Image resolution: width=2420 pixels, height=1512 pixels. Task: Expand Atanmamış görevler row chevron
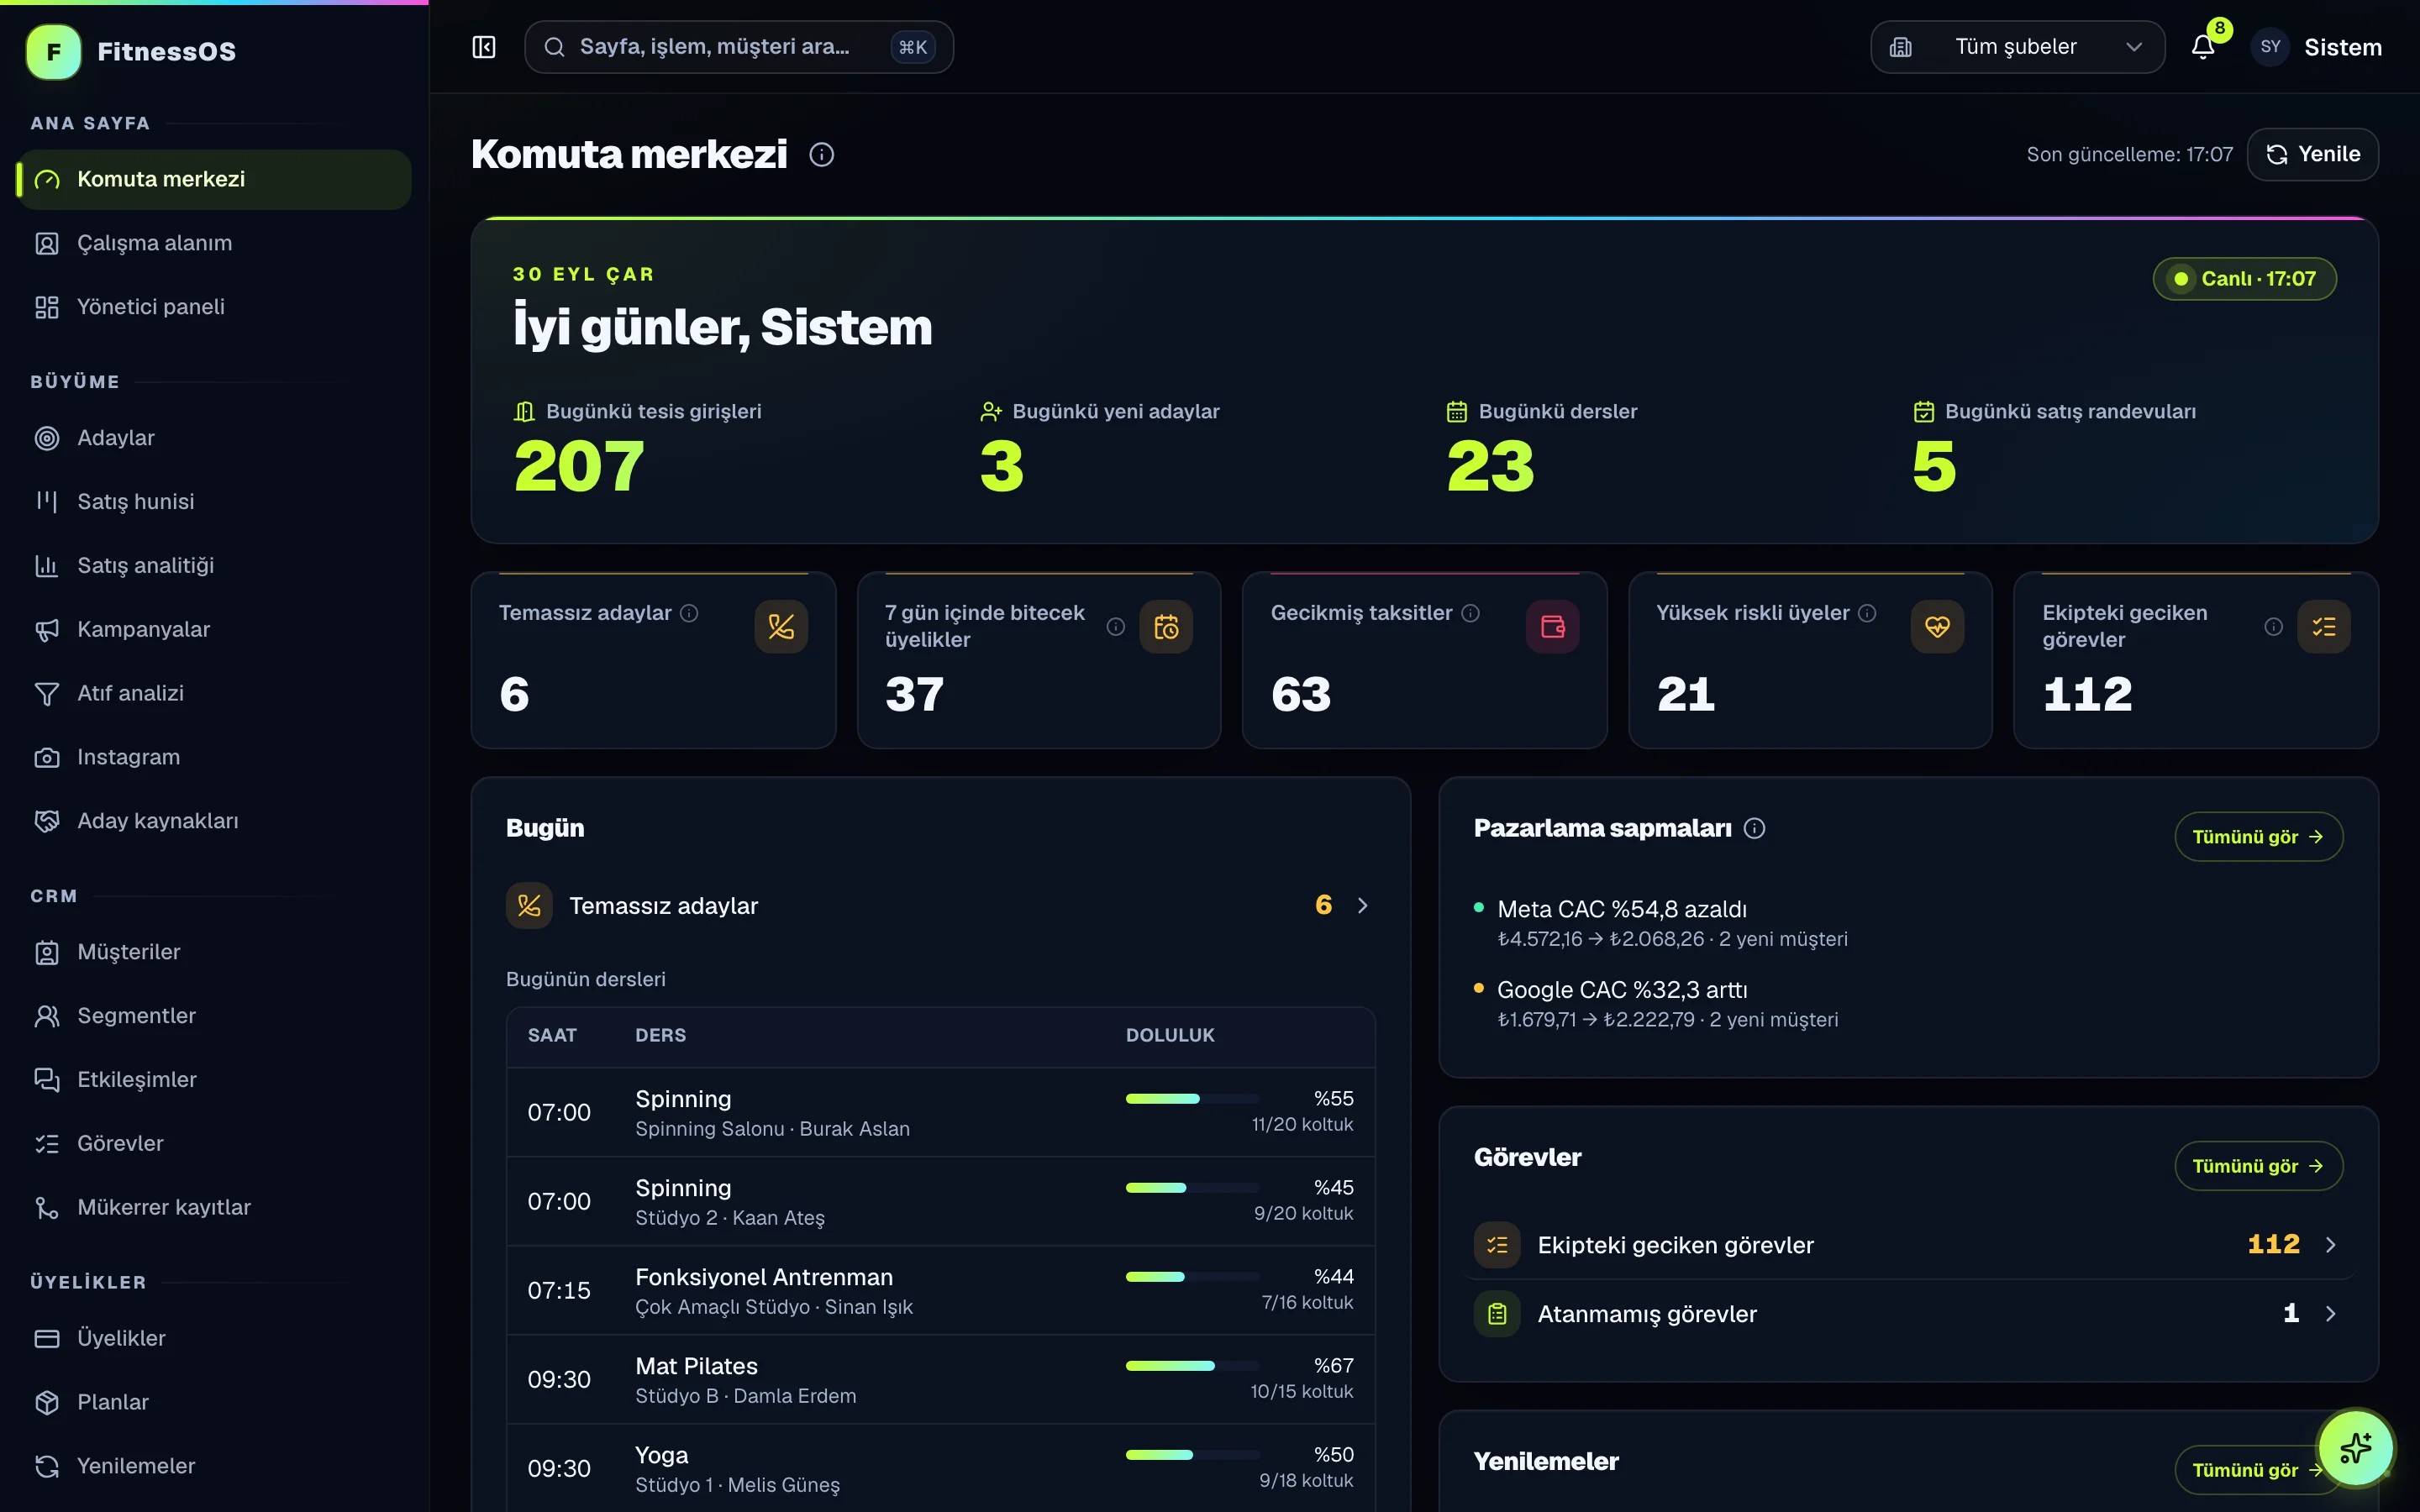click(2330, 1314)
